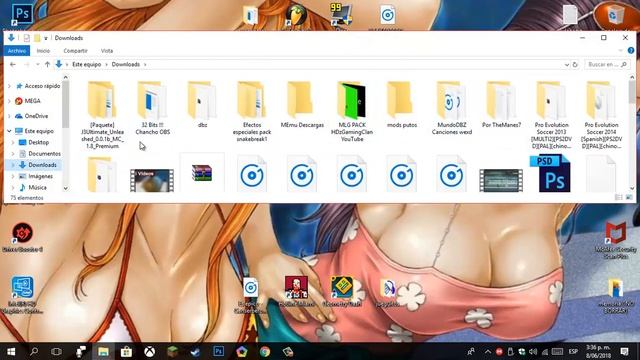Select the 32 Bits !!! Chancho OBS folder
This screenshot has width=640, height=360.
coord(153,108)
